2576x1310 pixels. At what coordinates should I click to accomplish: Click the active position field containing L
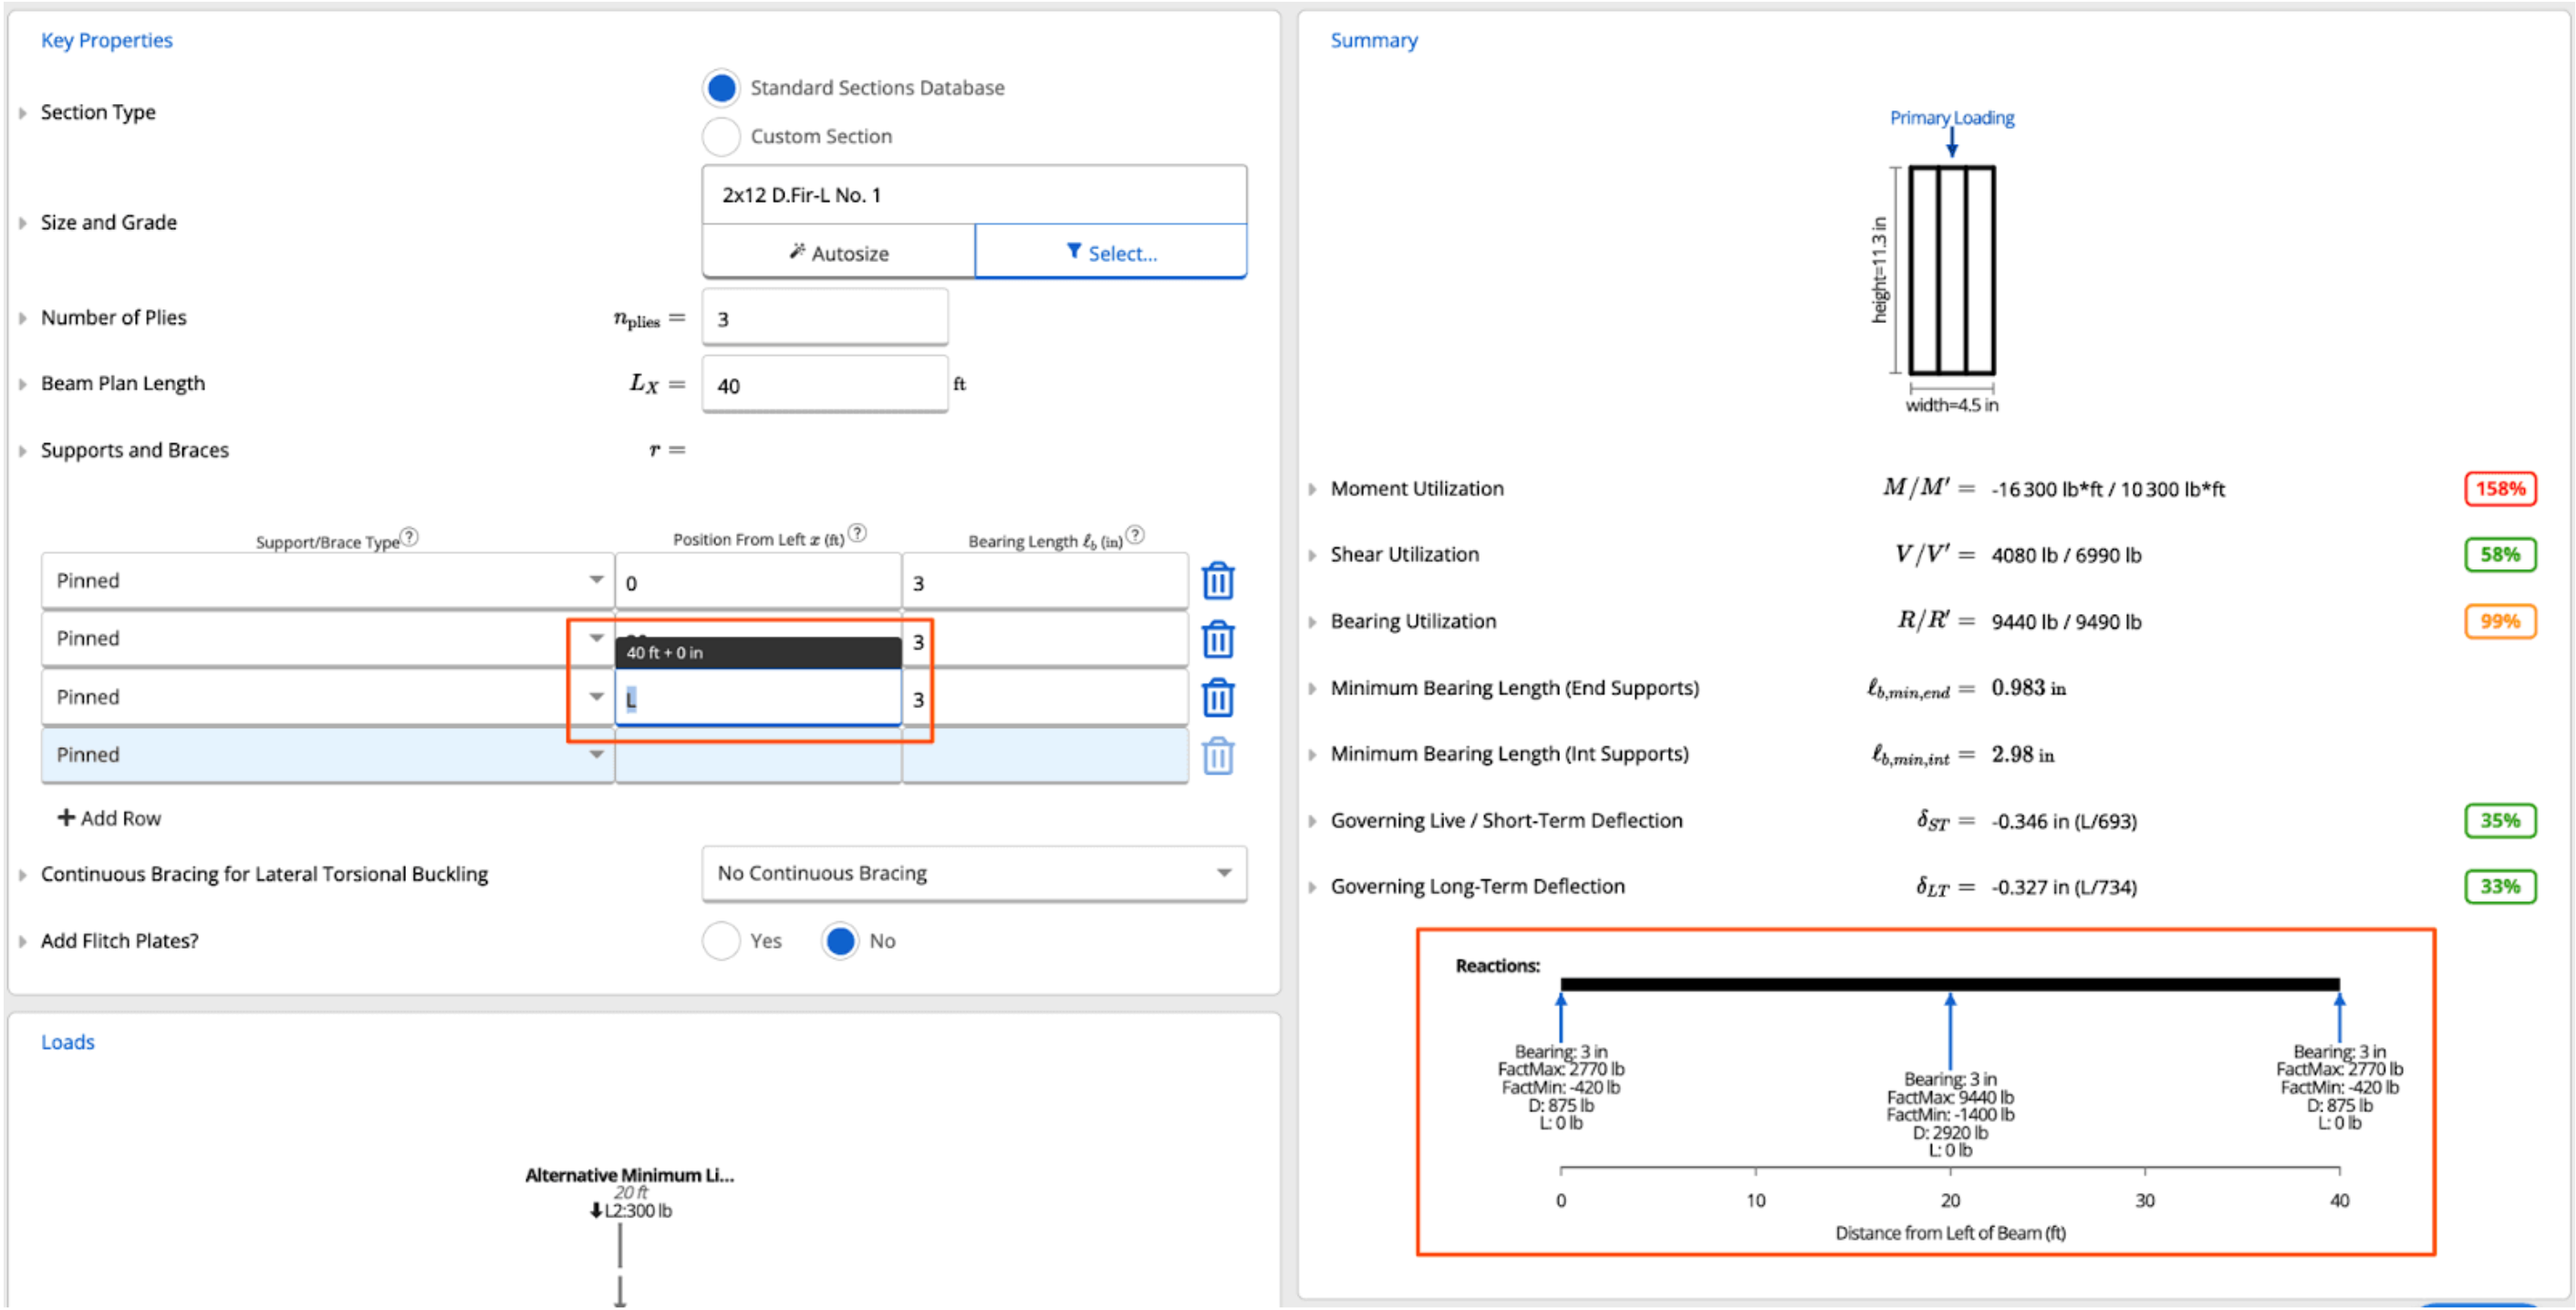(758, 698)
